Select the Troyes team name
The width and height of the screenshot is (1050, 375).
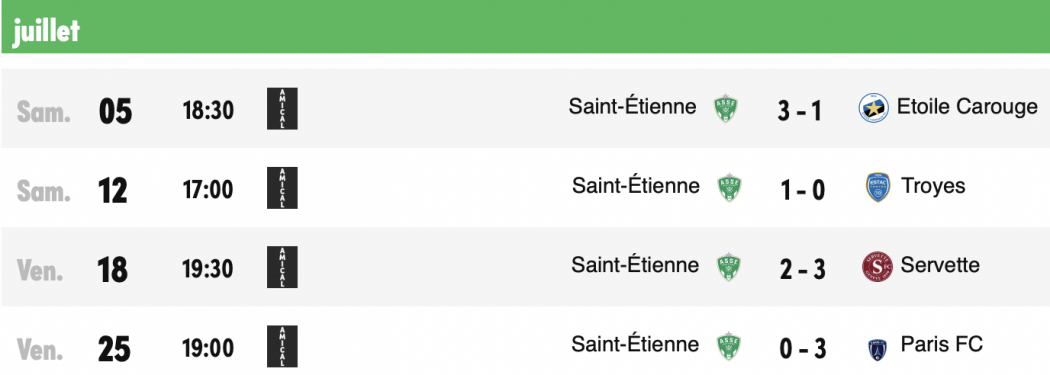click(x=933, y=185)
